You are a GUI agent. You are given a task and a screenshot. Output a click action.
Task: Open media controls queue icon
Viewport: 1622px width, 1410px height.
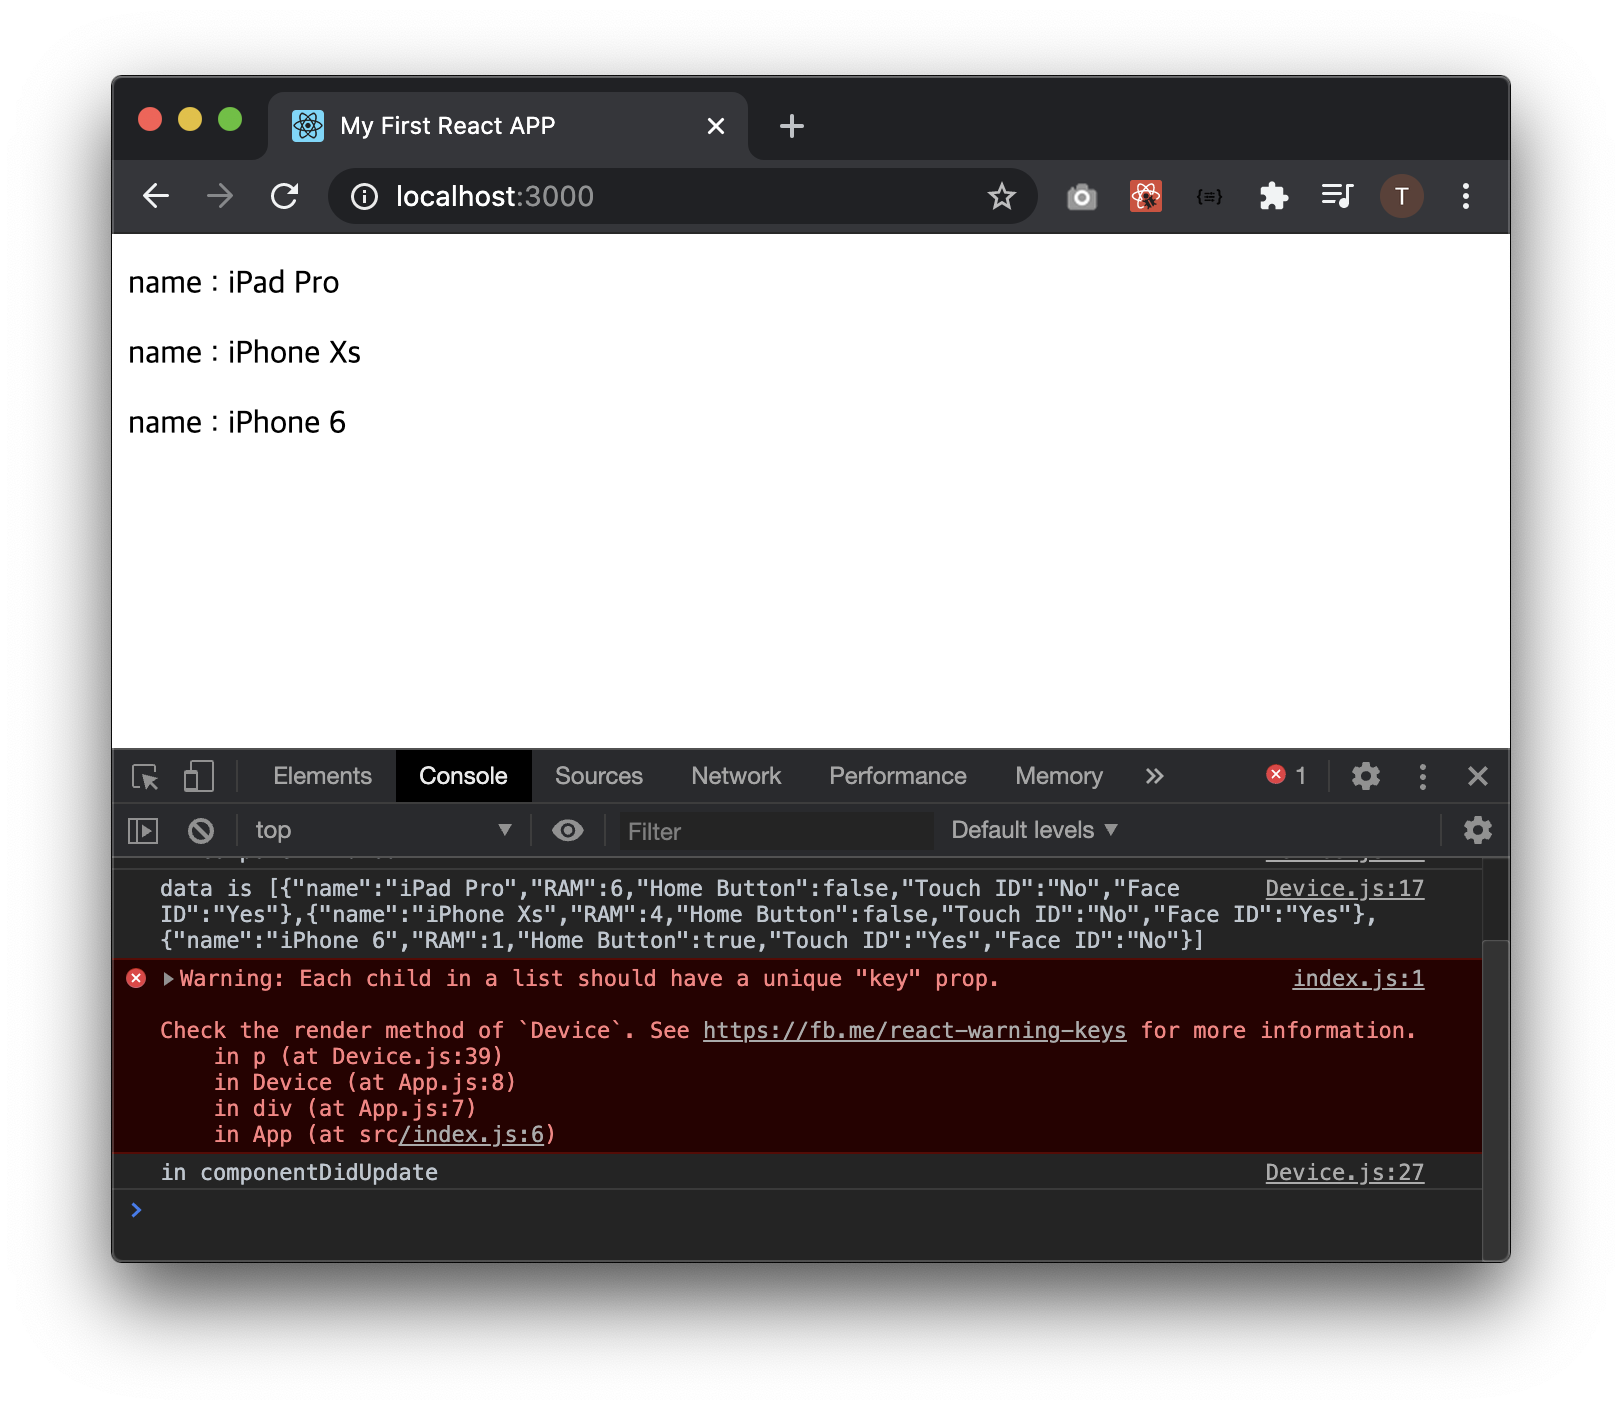1337,196
